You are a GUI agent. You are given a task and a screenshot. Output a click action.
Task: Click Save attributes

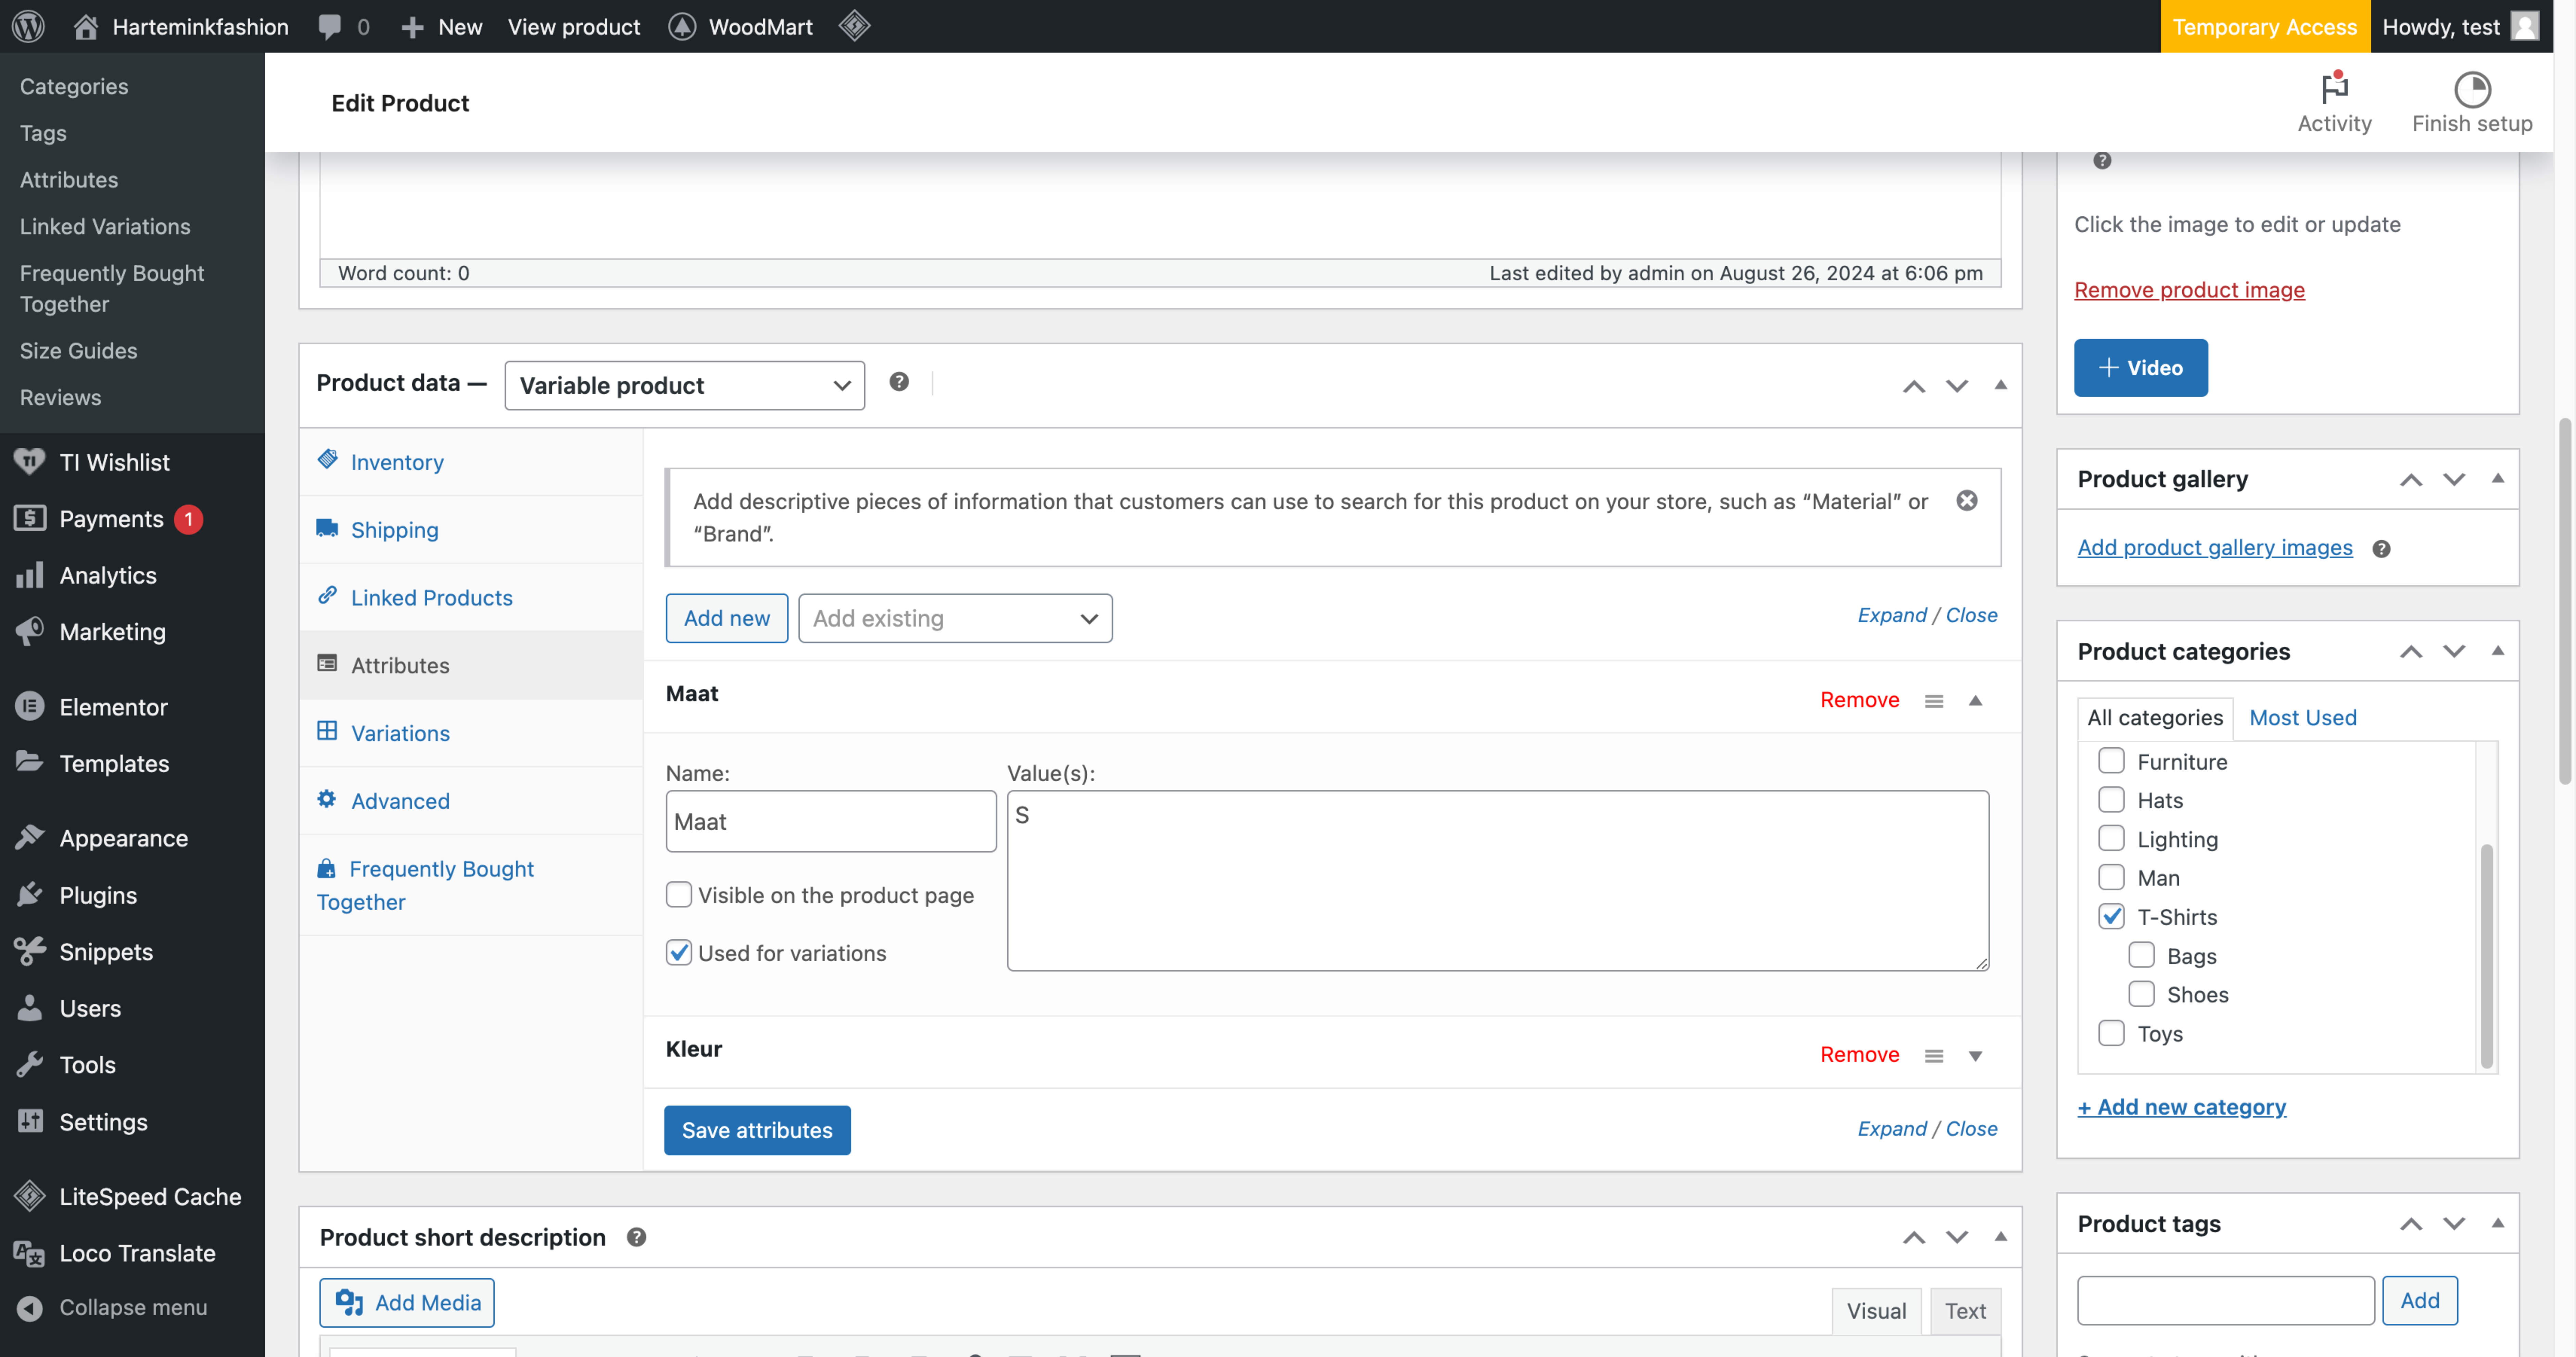click(x=757, y=1130)
